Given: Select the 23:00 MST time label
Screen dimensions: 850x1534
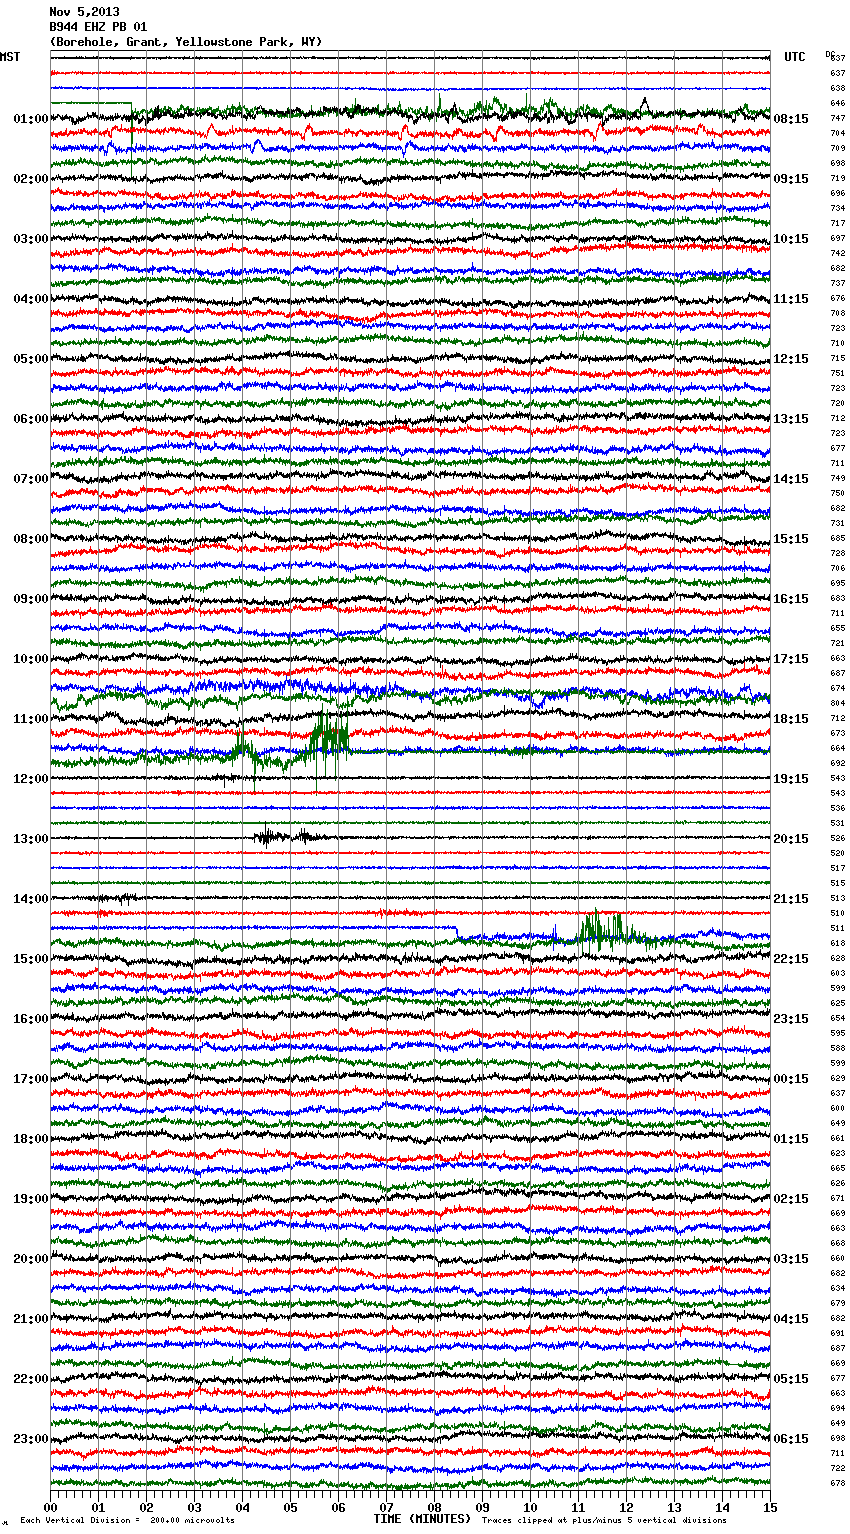Looking at the screenshot, I should 30,1439.
